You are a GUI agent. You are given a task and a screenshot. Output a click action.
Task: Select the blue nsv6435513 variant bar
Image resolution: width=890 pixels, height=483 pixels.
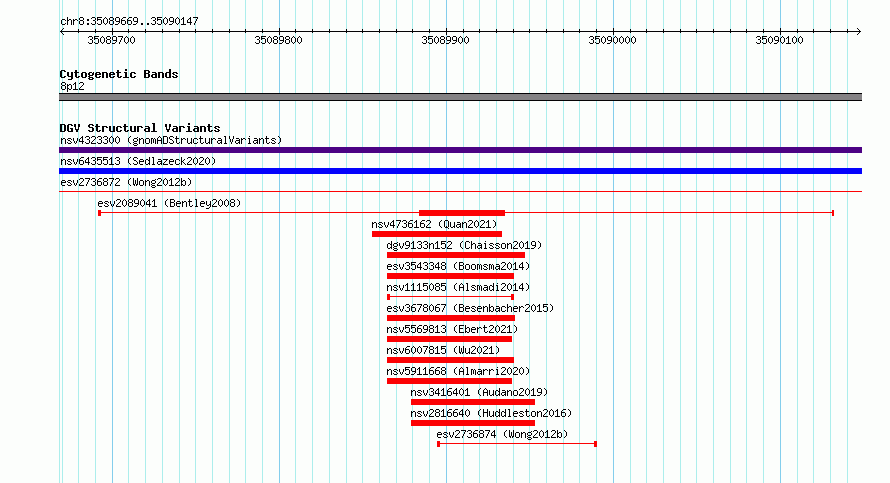pyautogui.click(x=460, y=171)
